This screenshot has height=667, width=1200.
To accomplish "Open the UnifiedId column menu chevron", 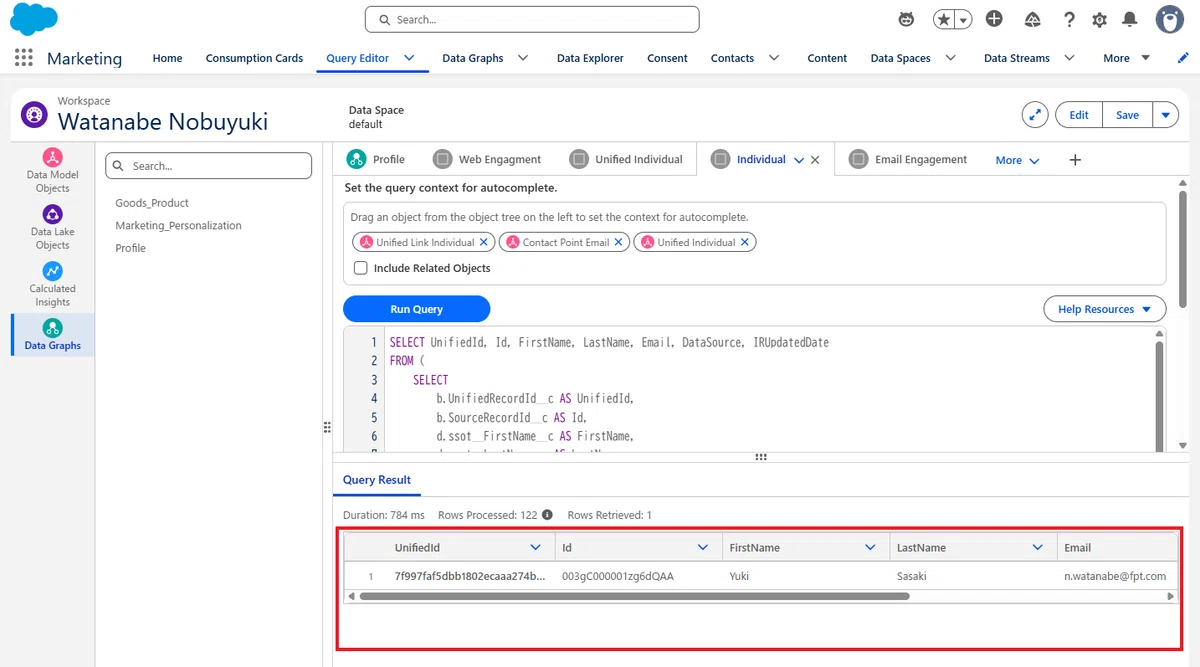I will tap(535, 548).
